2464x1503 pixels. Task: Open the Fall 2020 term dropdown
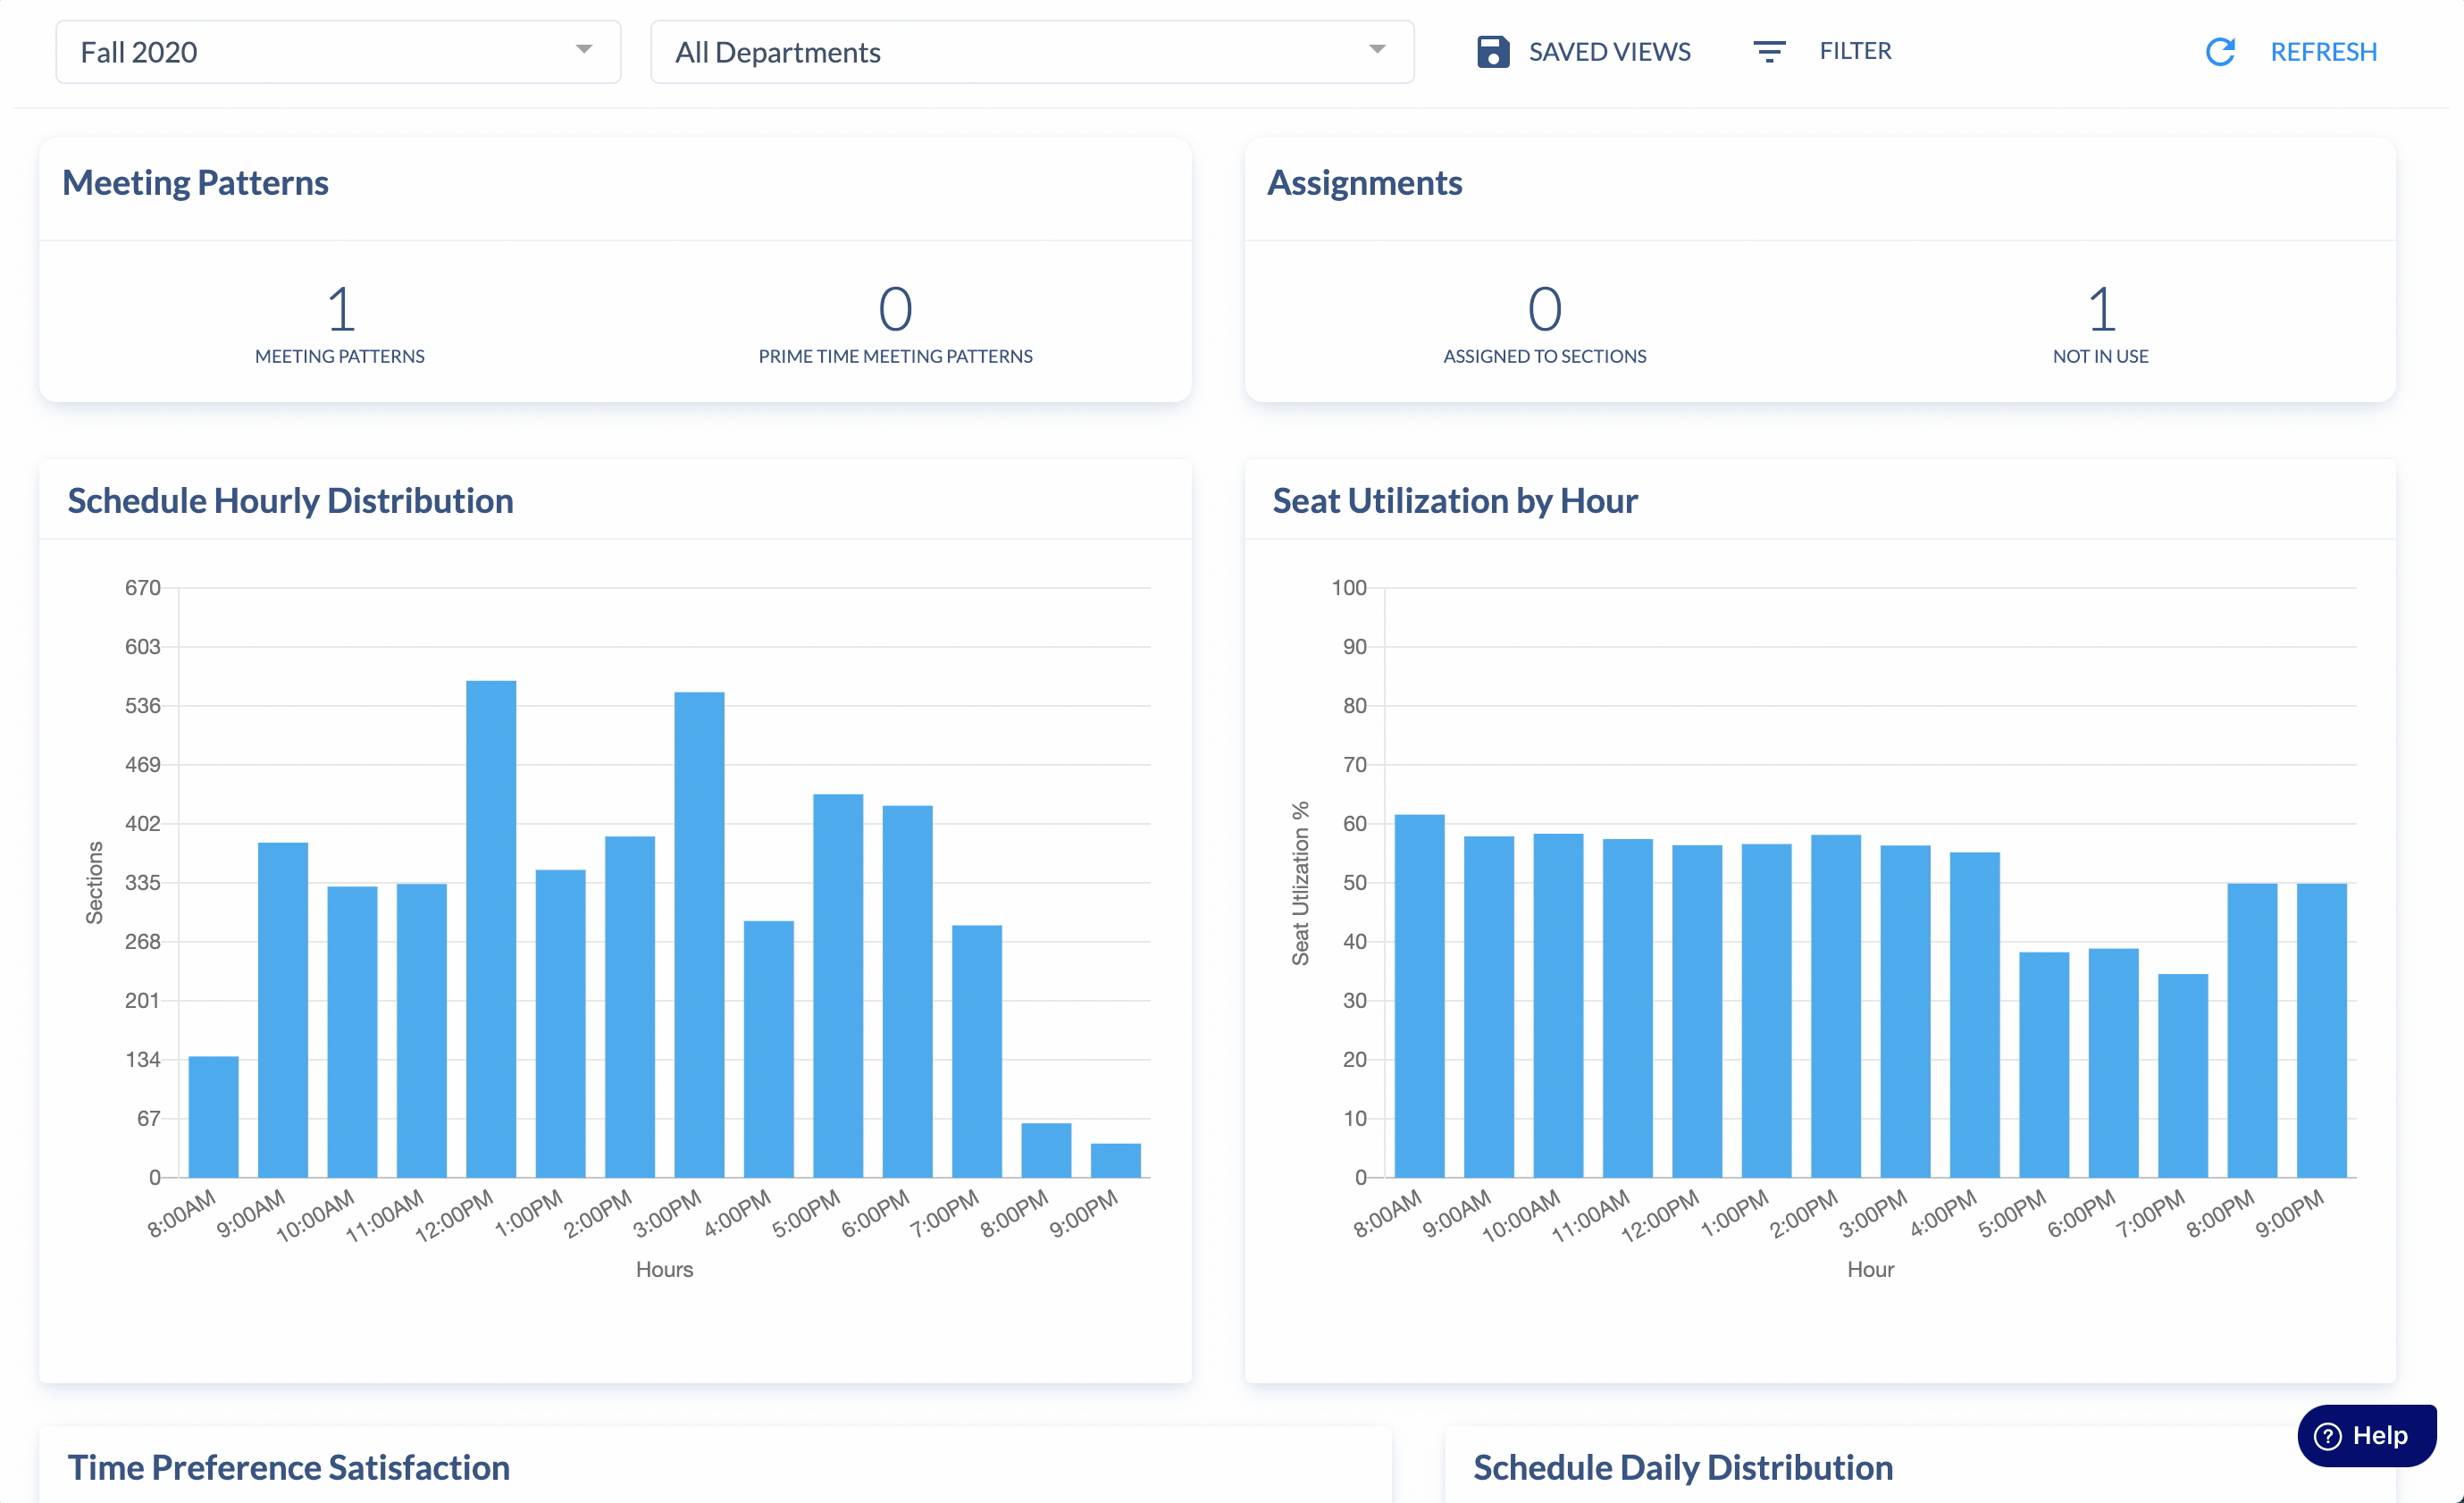(338, 52)
